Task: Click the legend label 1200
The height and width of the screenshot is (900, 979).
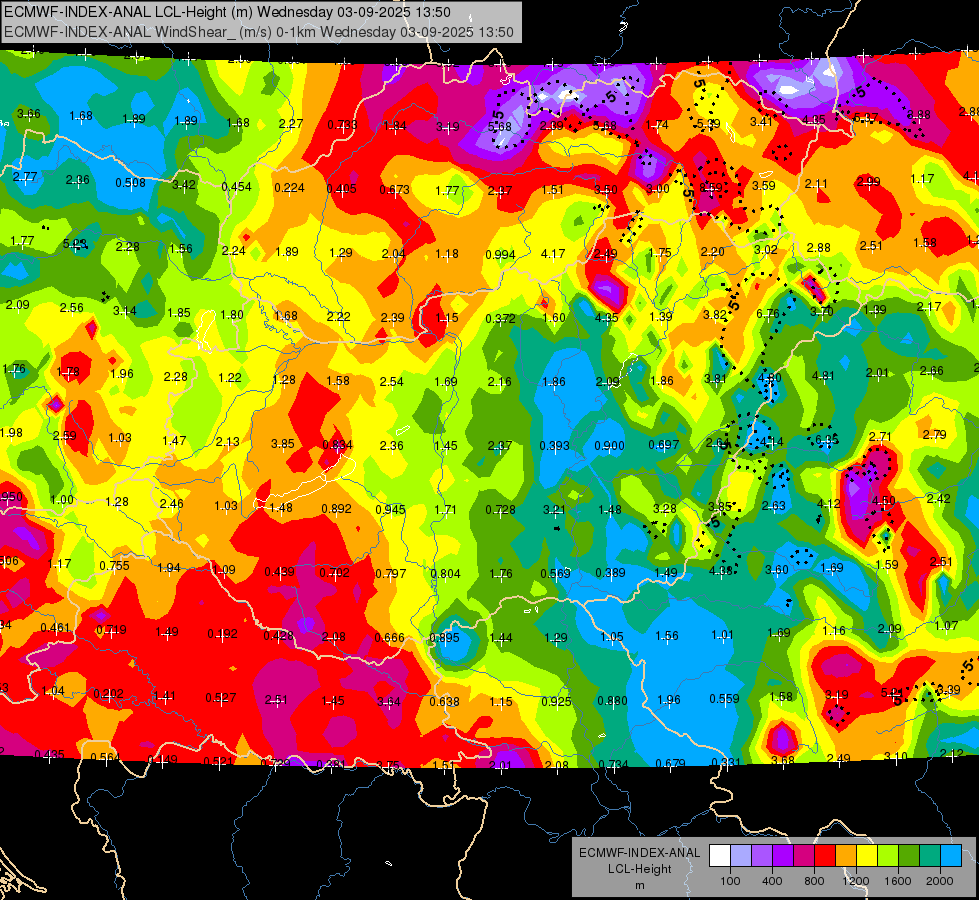Action: pos(856,881)
